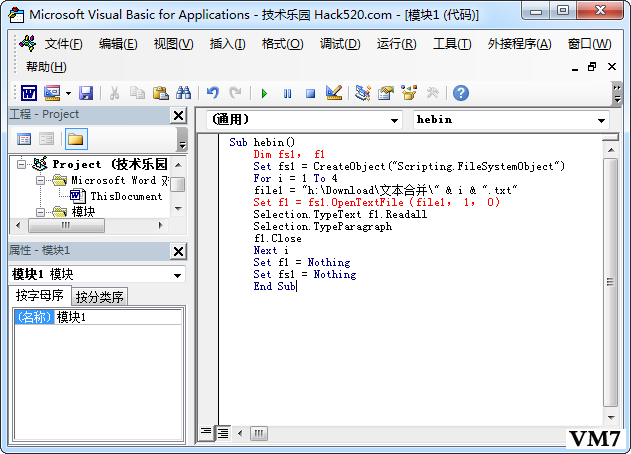
Task: Click View Code icon in Project panel
Action: click(x=24, y=139)
